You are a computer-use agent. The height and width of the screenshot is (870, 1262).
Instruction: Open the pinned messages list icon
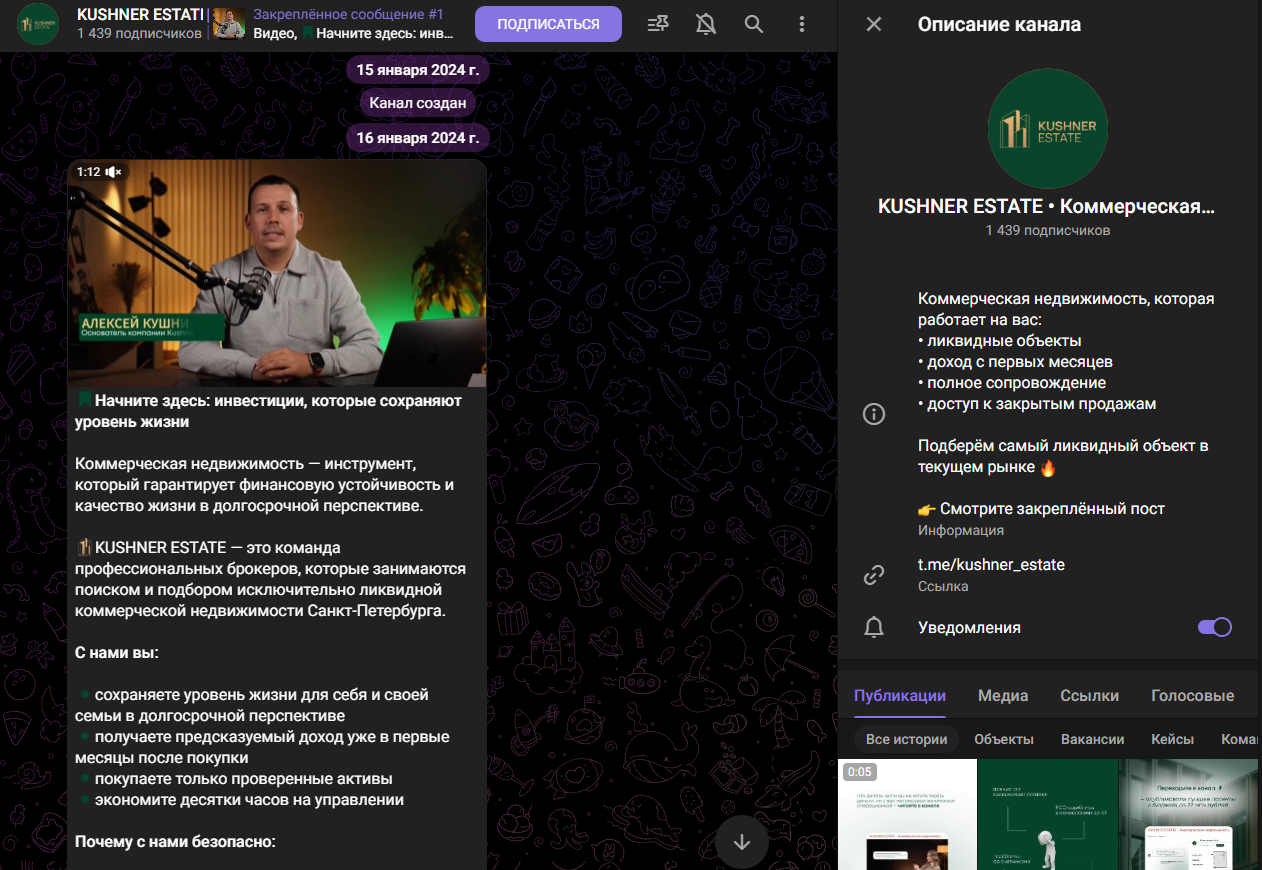click(x=658, y=24)
